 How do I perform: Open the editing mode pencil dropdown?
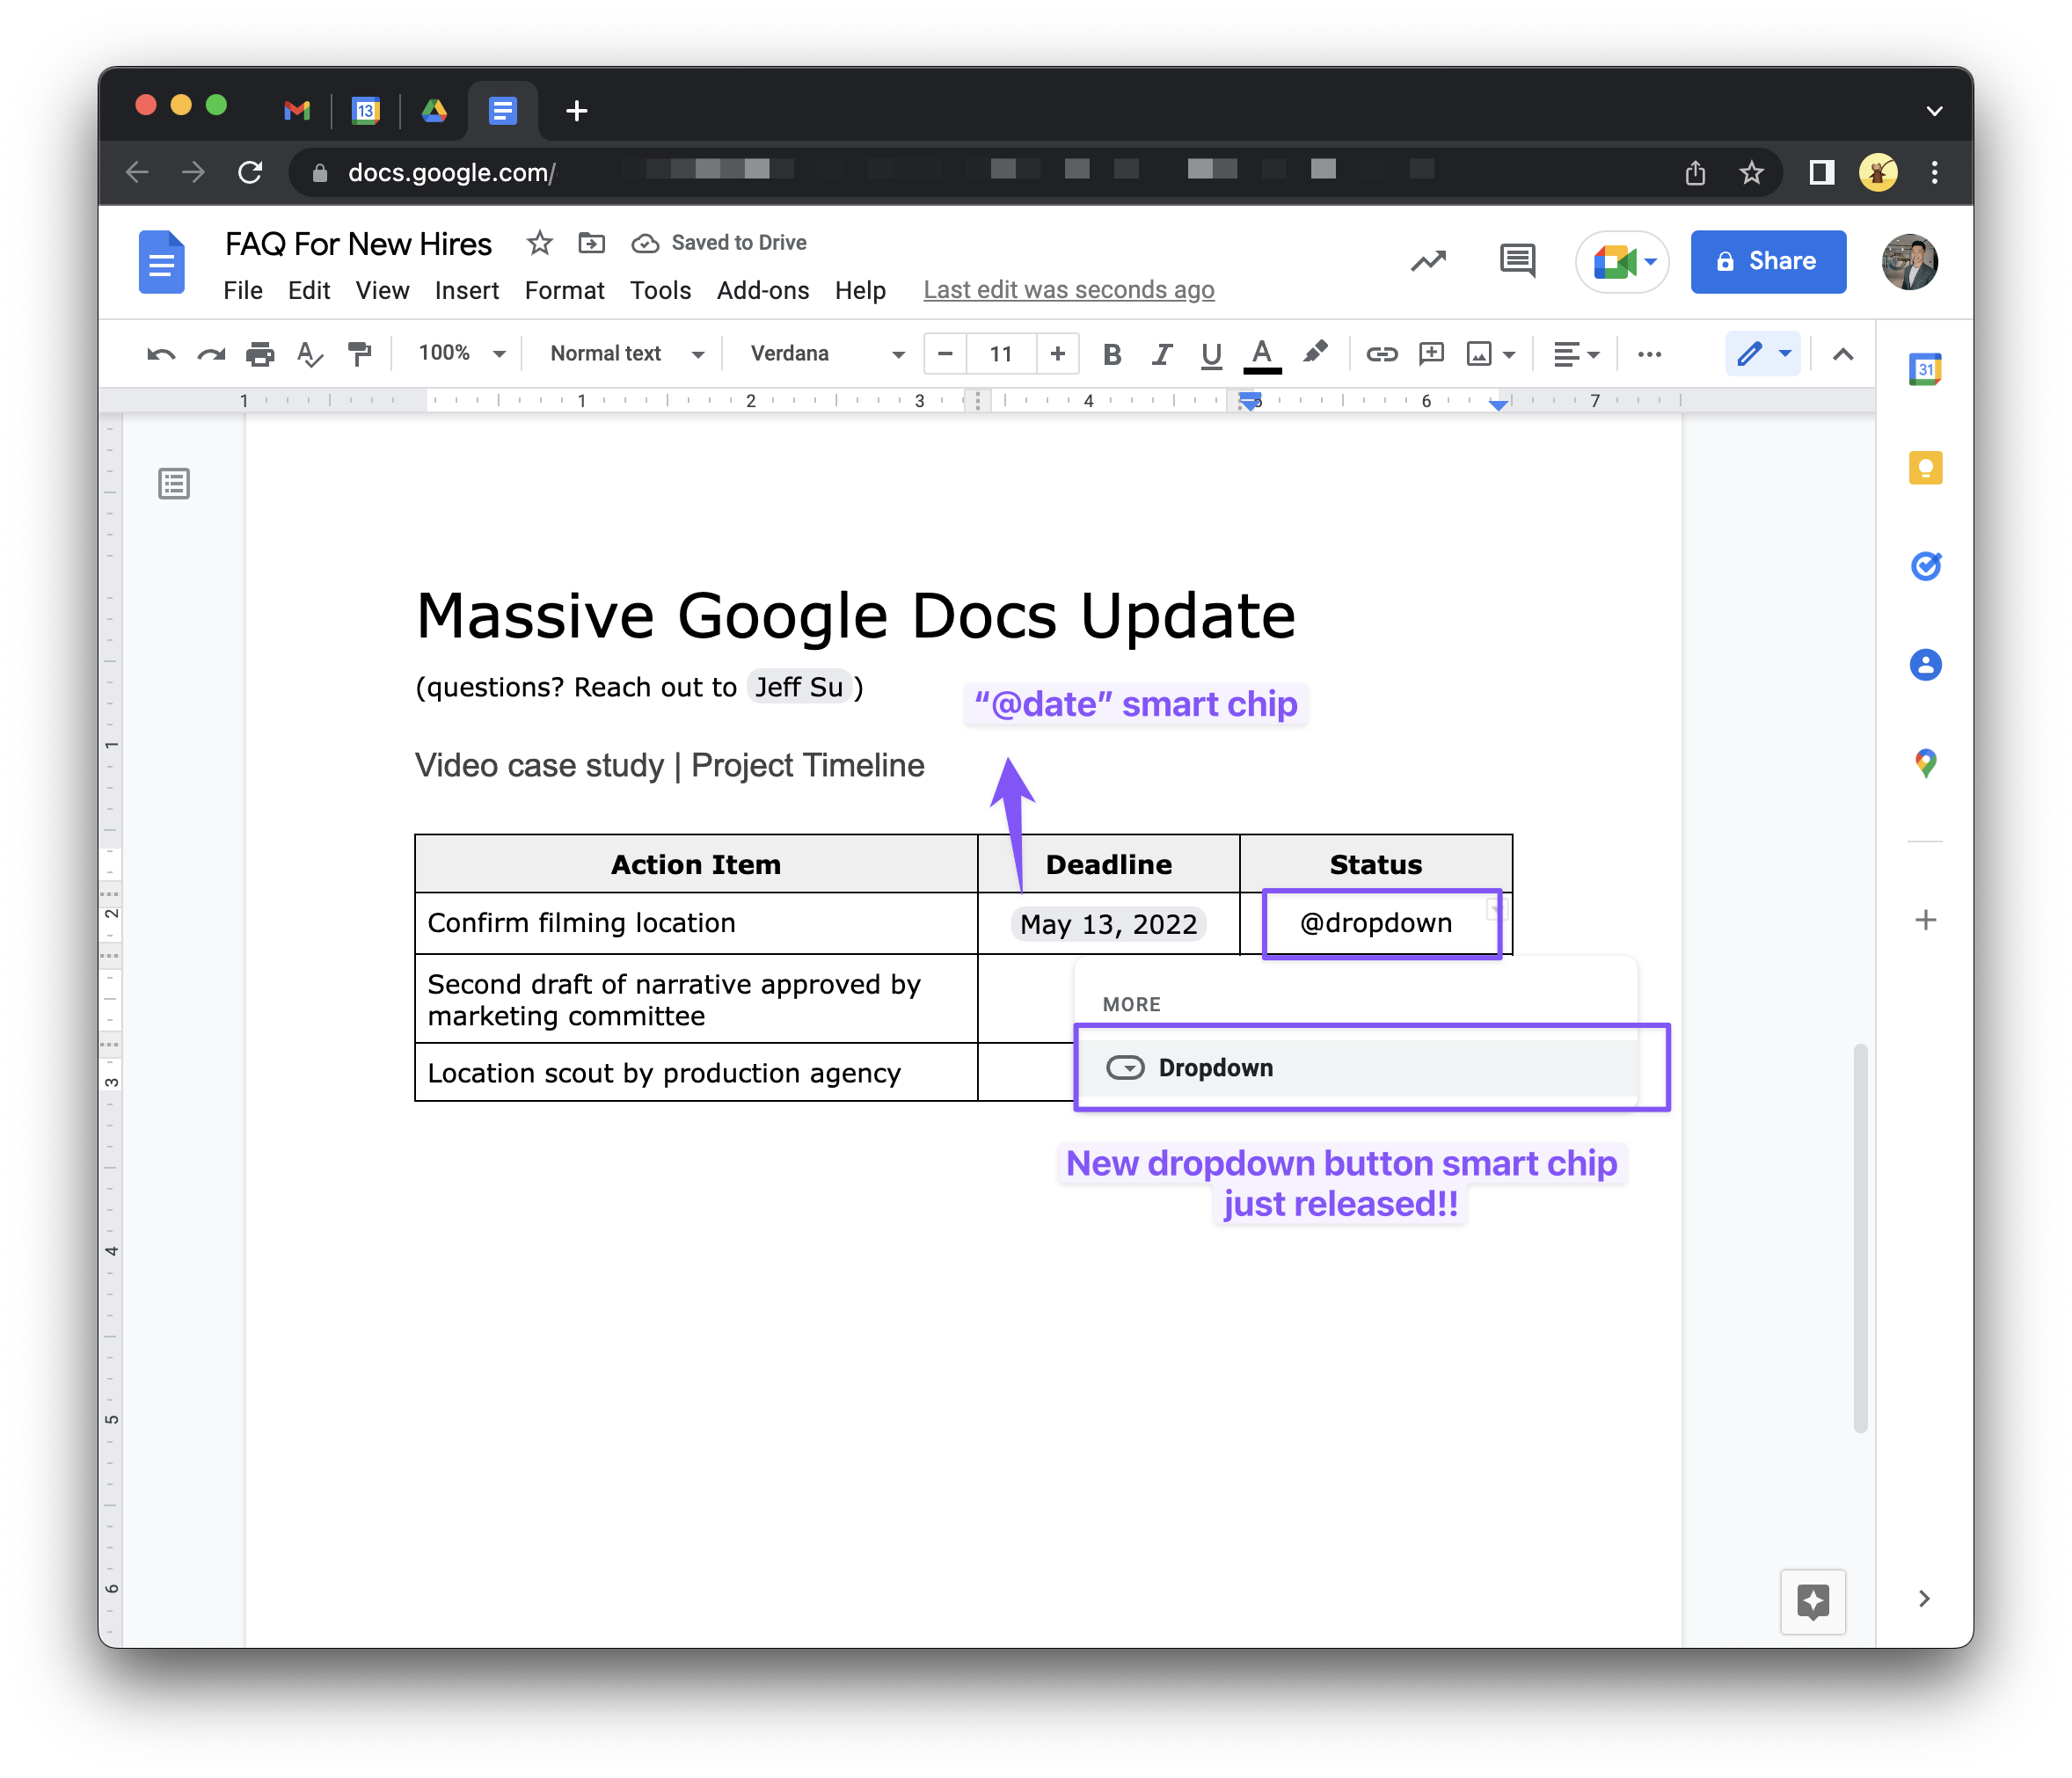point(1763,354)
